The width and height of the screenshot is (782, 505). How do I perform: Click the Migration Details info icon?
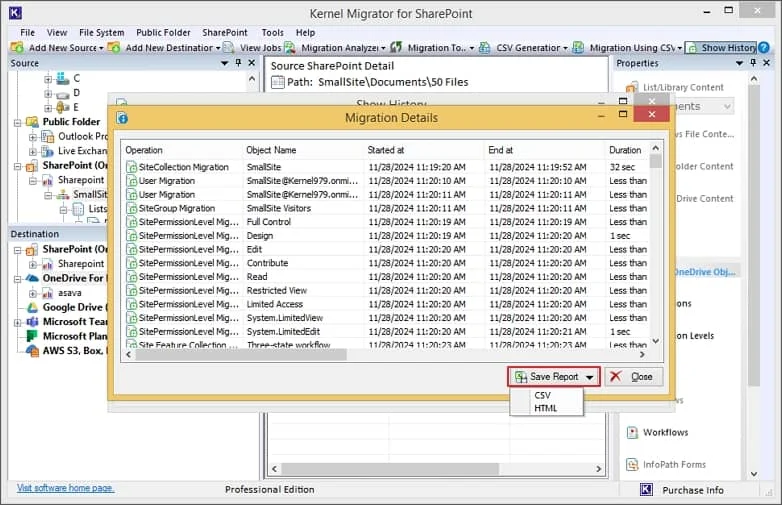pyautogui.click(x=122, y=118)
